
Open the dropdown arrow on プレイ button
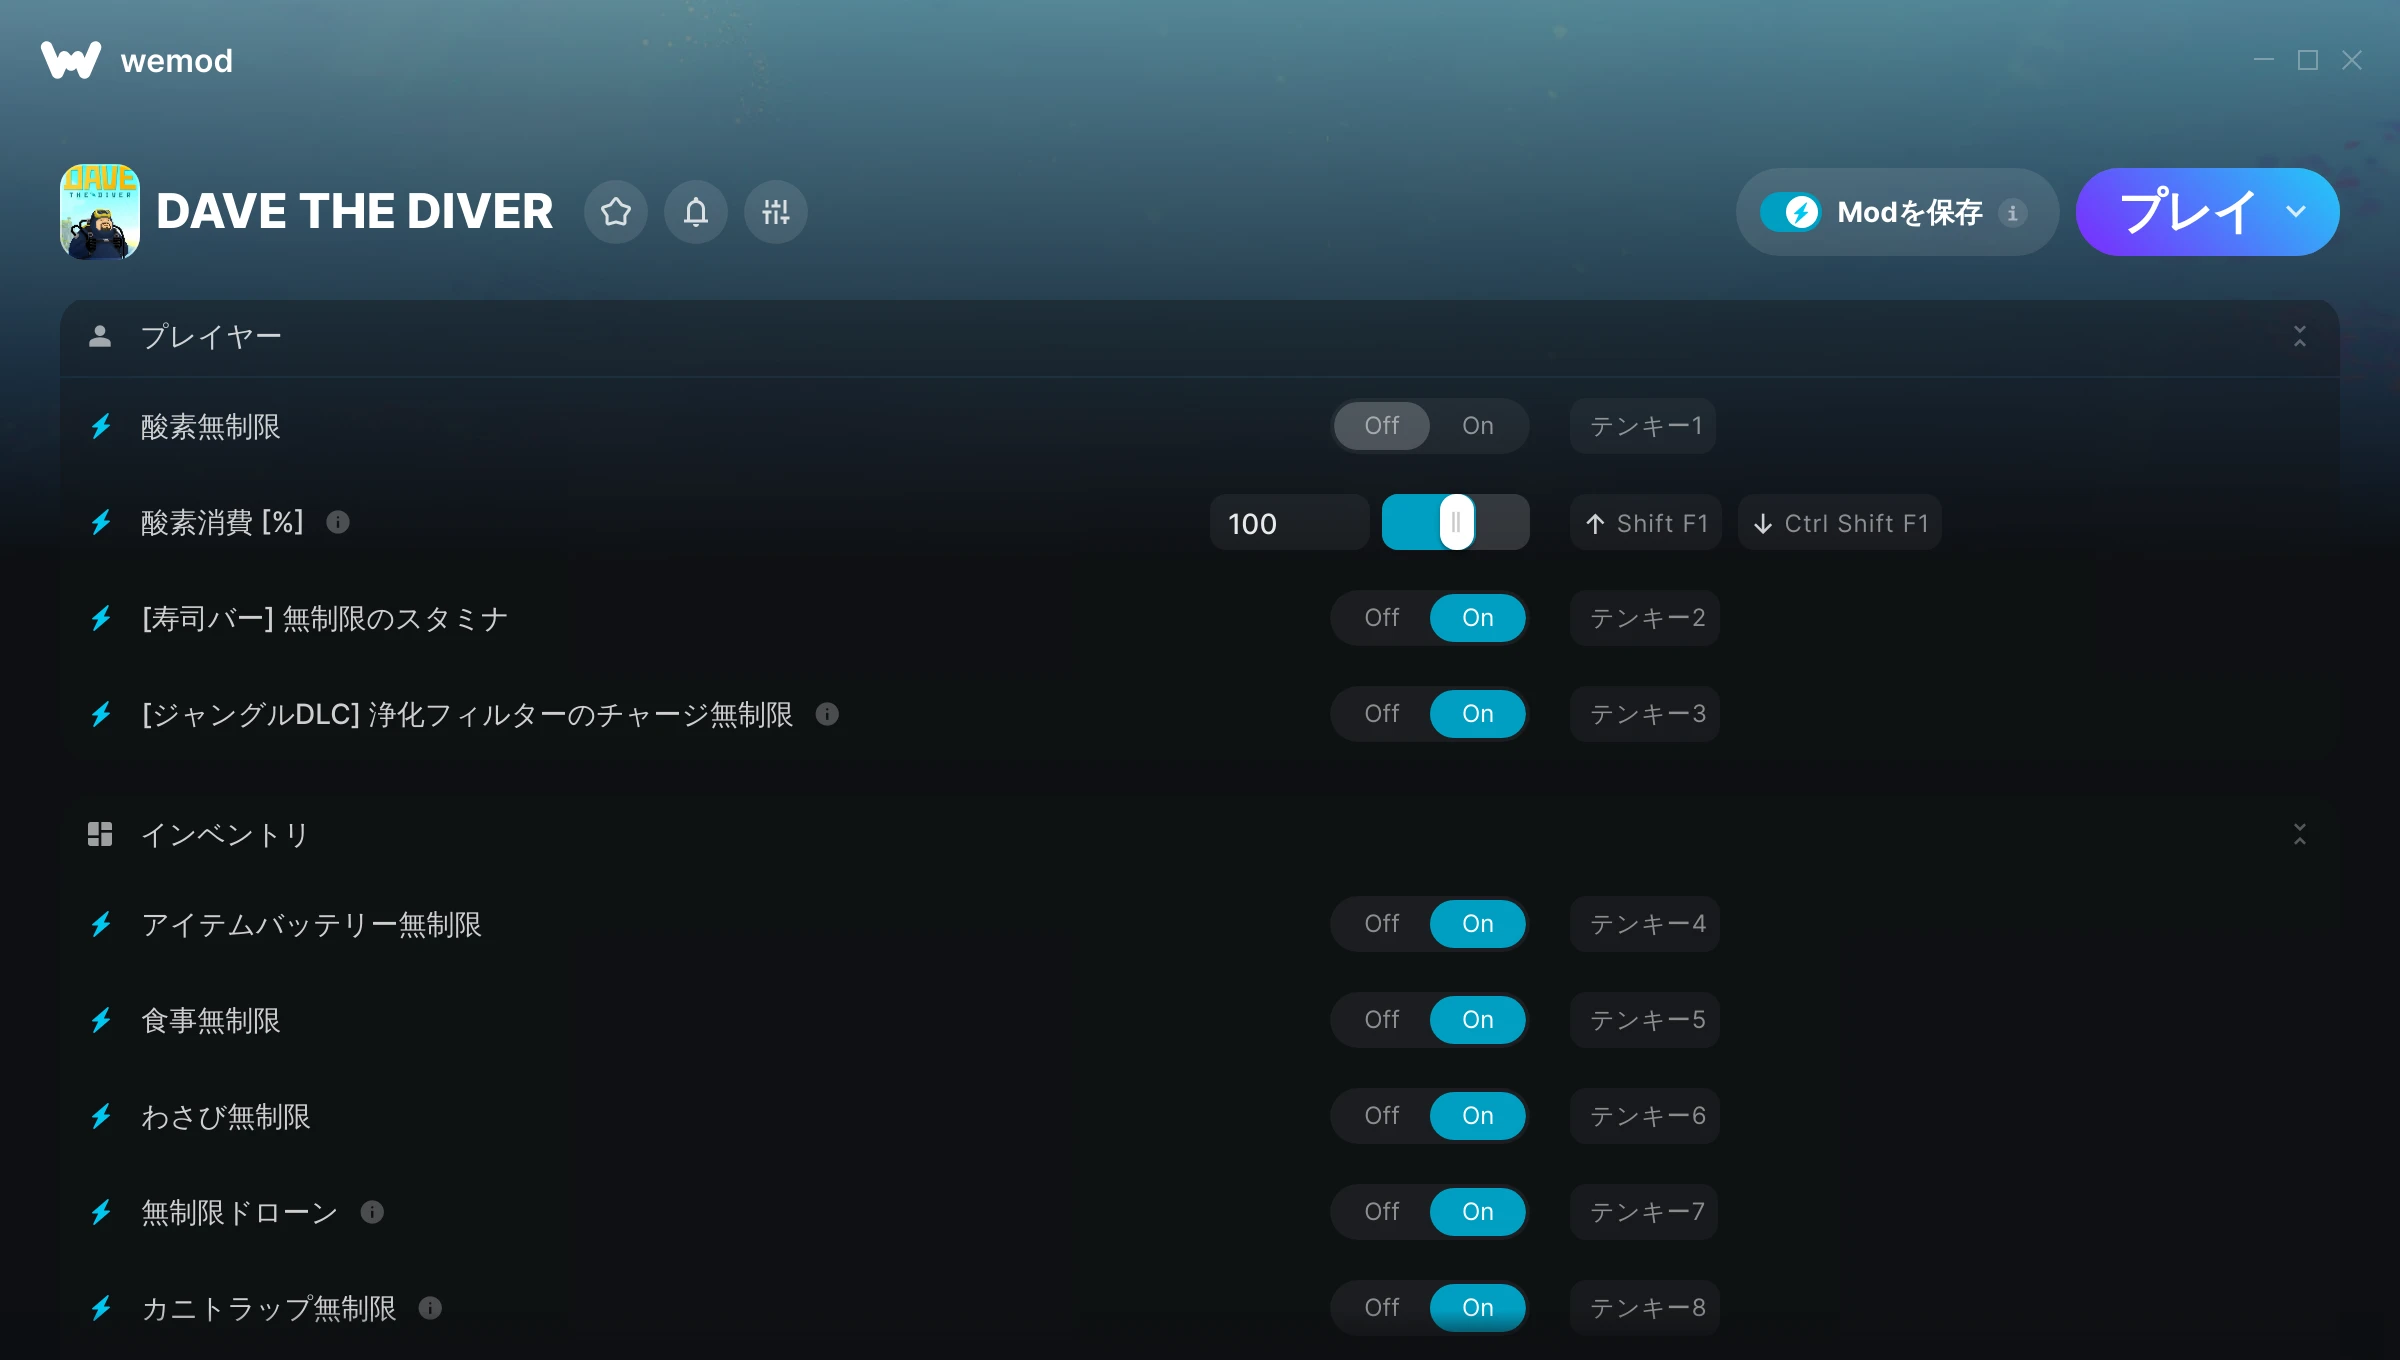(2296, 212)
